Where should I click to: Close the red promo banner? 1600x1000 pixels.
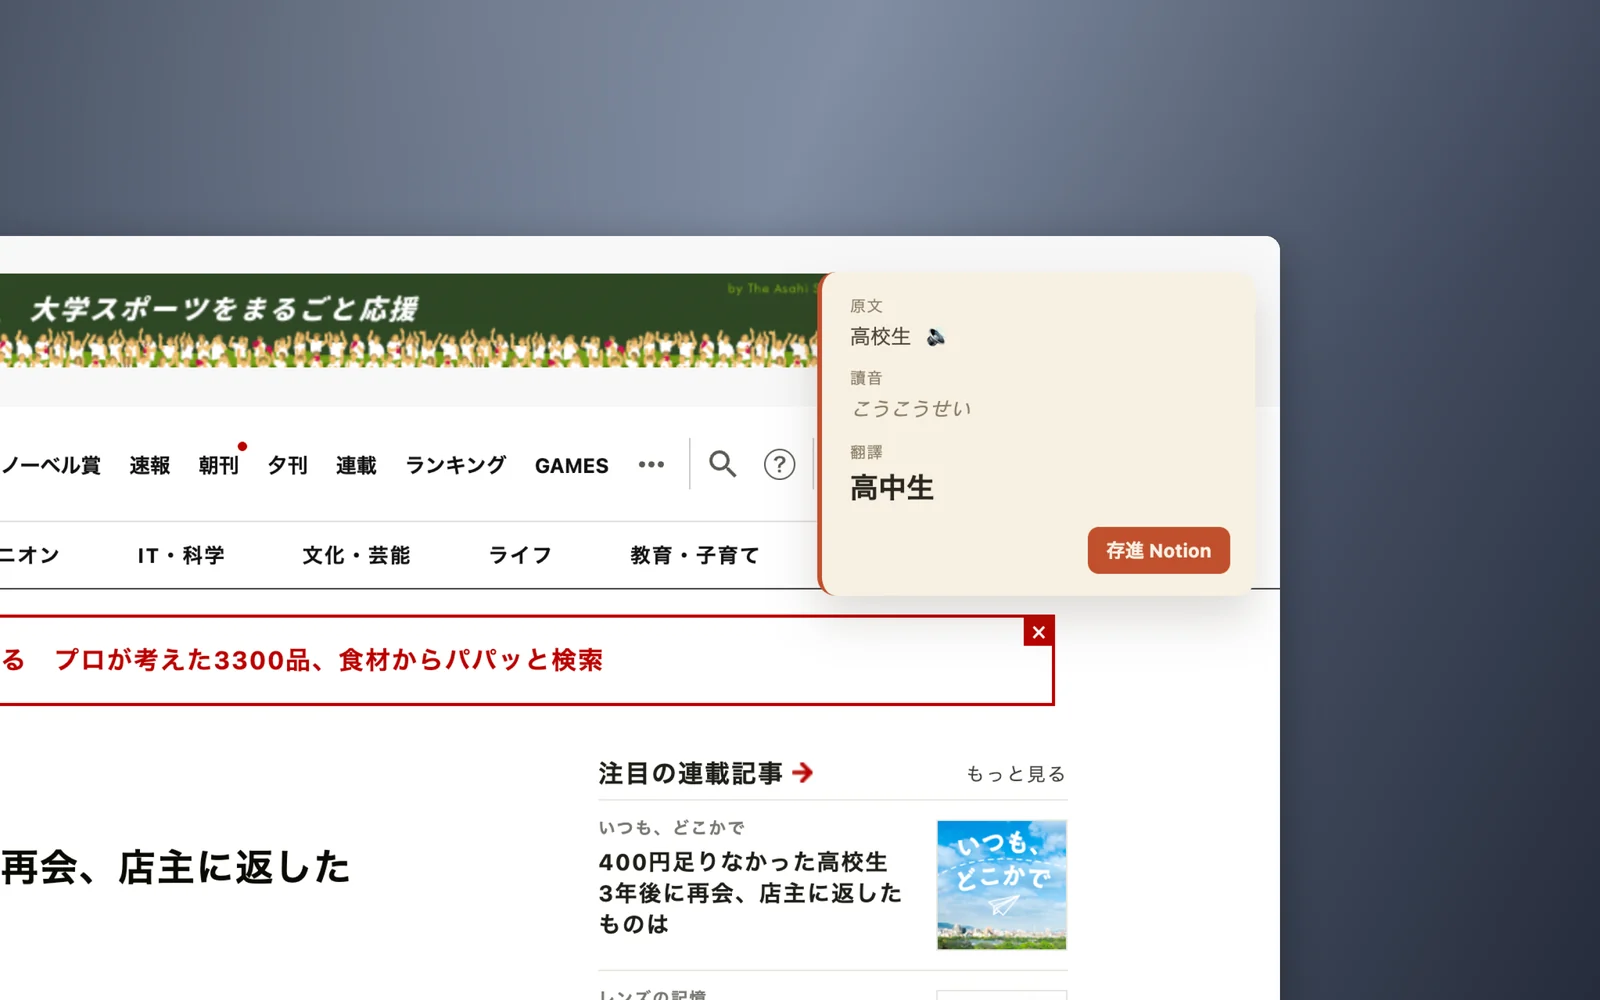tap(1039, 632)
